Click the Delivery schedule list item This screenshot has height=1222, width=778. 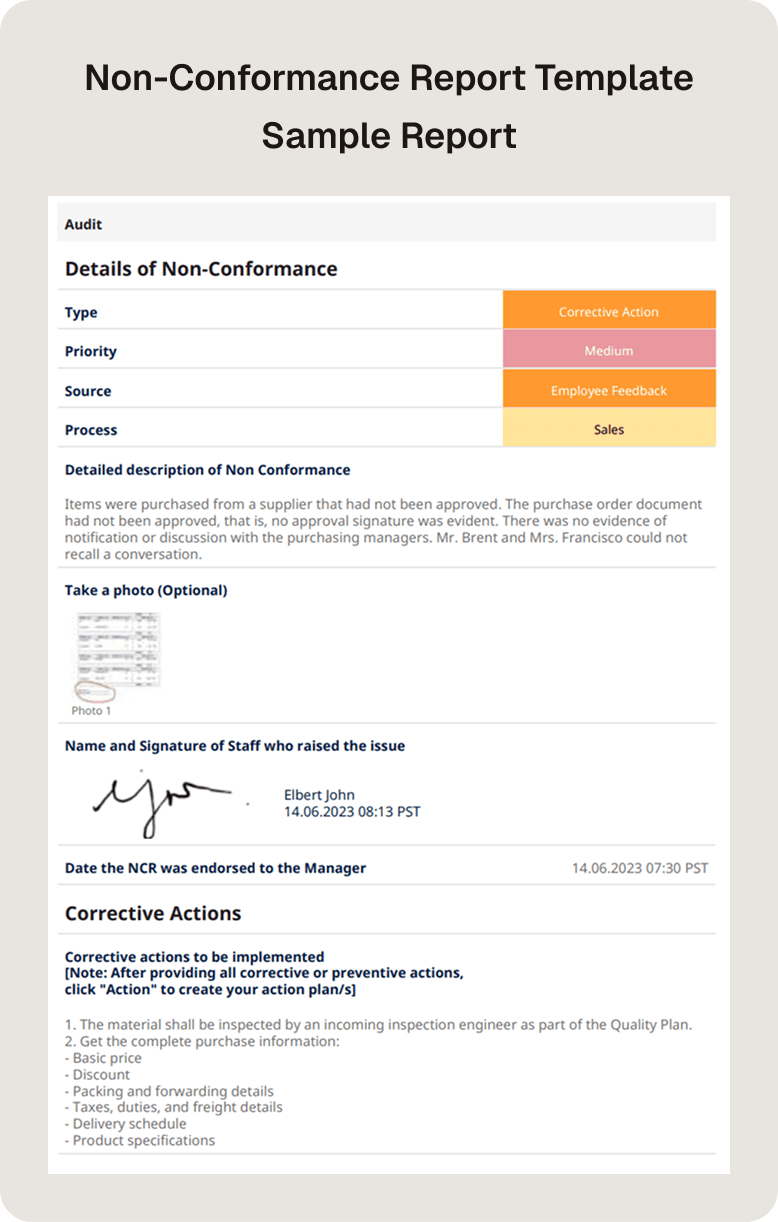(125, 1124)
